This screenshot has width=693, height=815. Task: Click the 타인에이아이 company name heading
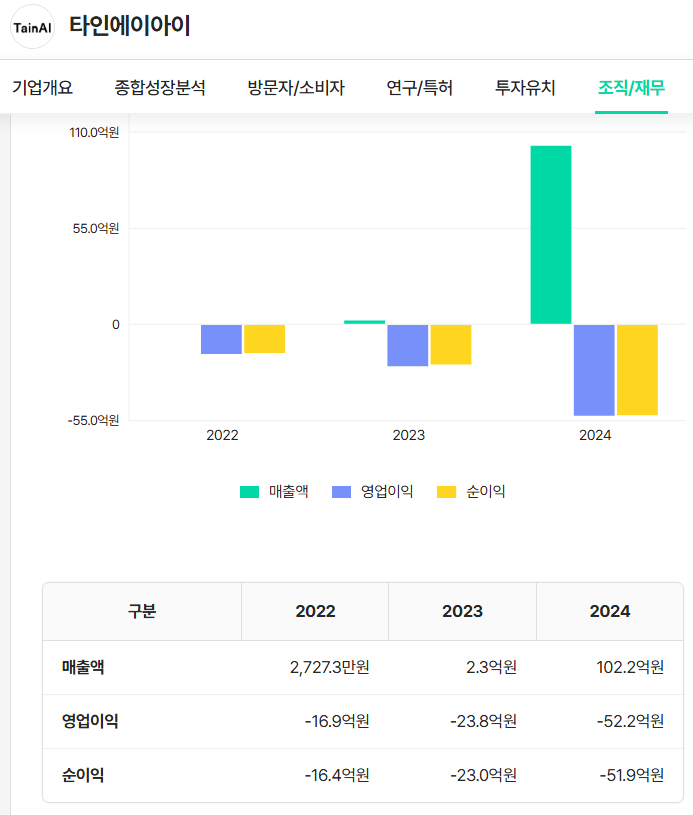click(129, 27)
